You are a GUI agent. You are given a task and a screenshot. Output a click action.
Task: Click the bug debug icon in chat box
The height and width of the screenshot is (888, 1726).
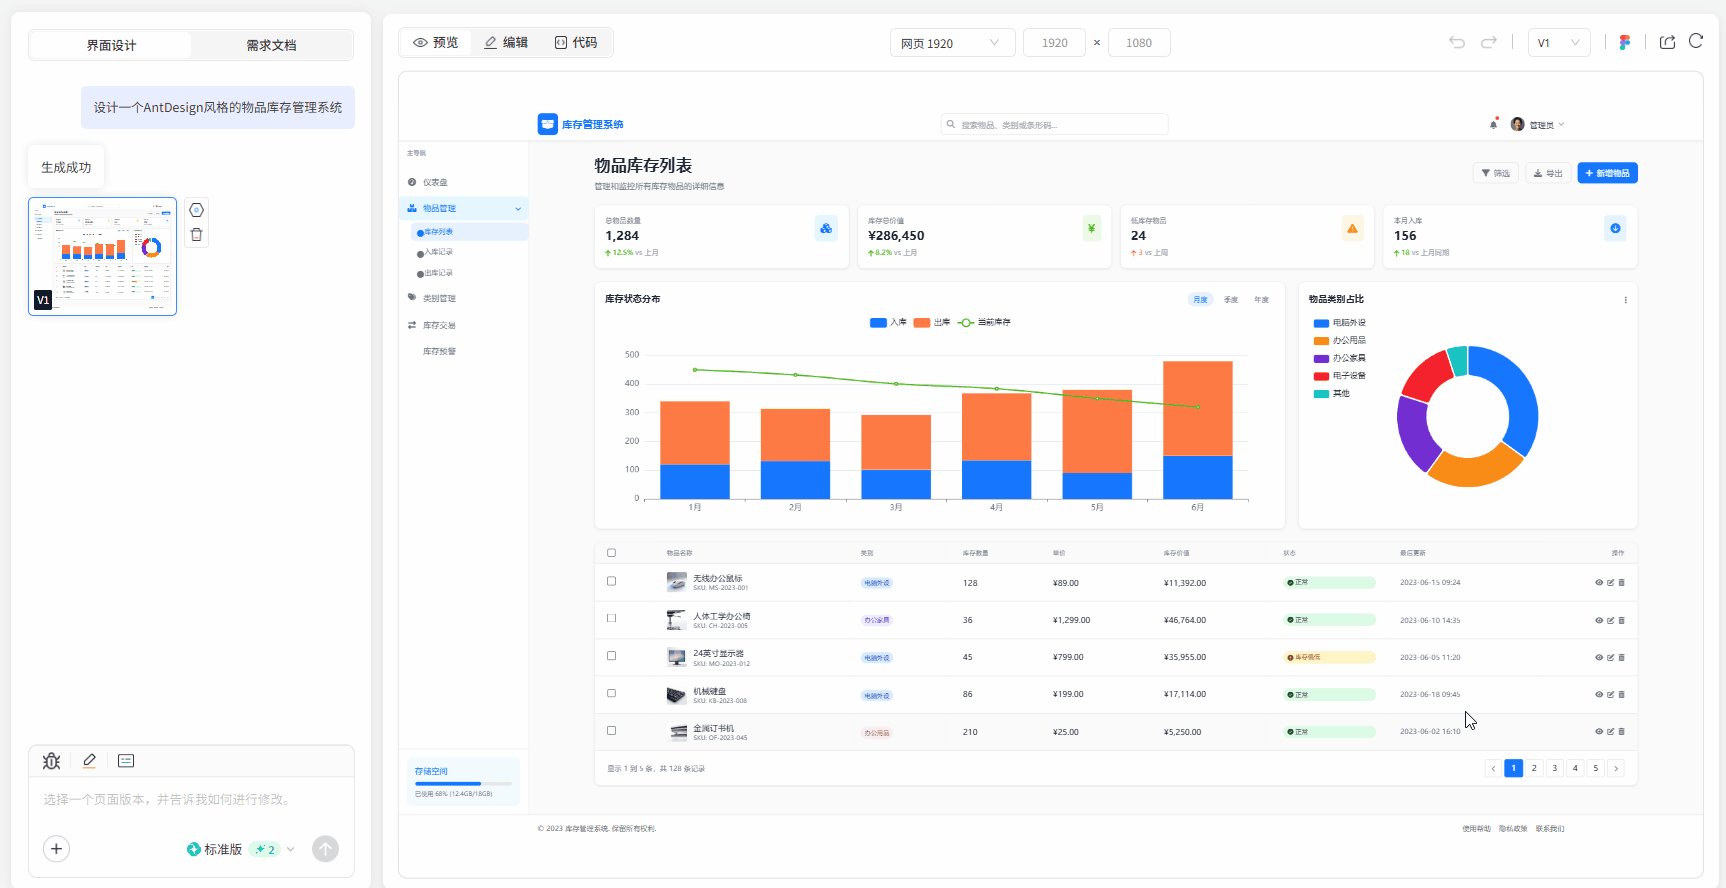pos(52,761)
